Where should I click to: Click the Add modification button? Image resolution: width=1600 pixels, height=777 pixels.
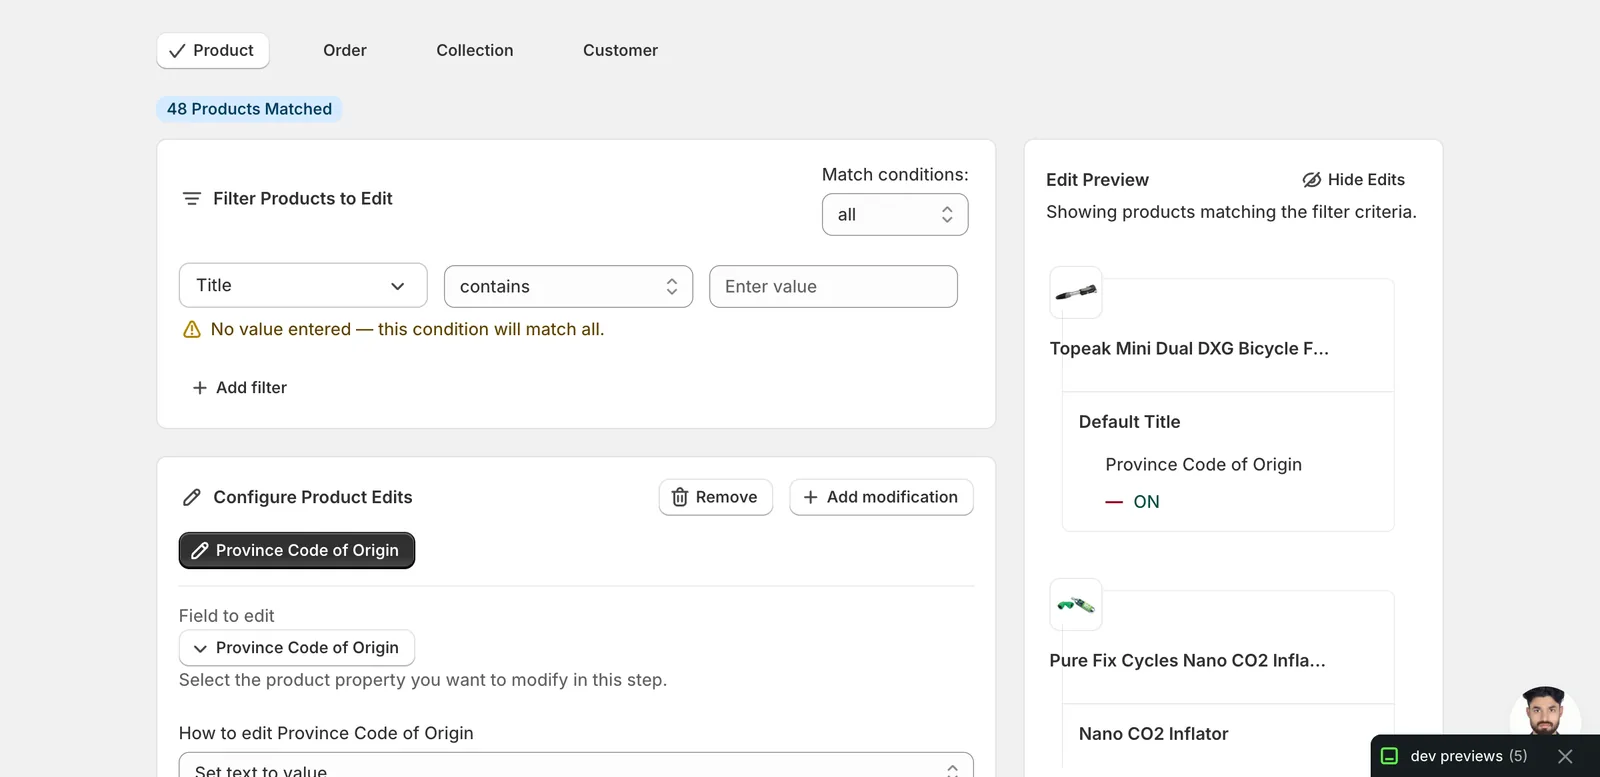click(x=881, y=498)
